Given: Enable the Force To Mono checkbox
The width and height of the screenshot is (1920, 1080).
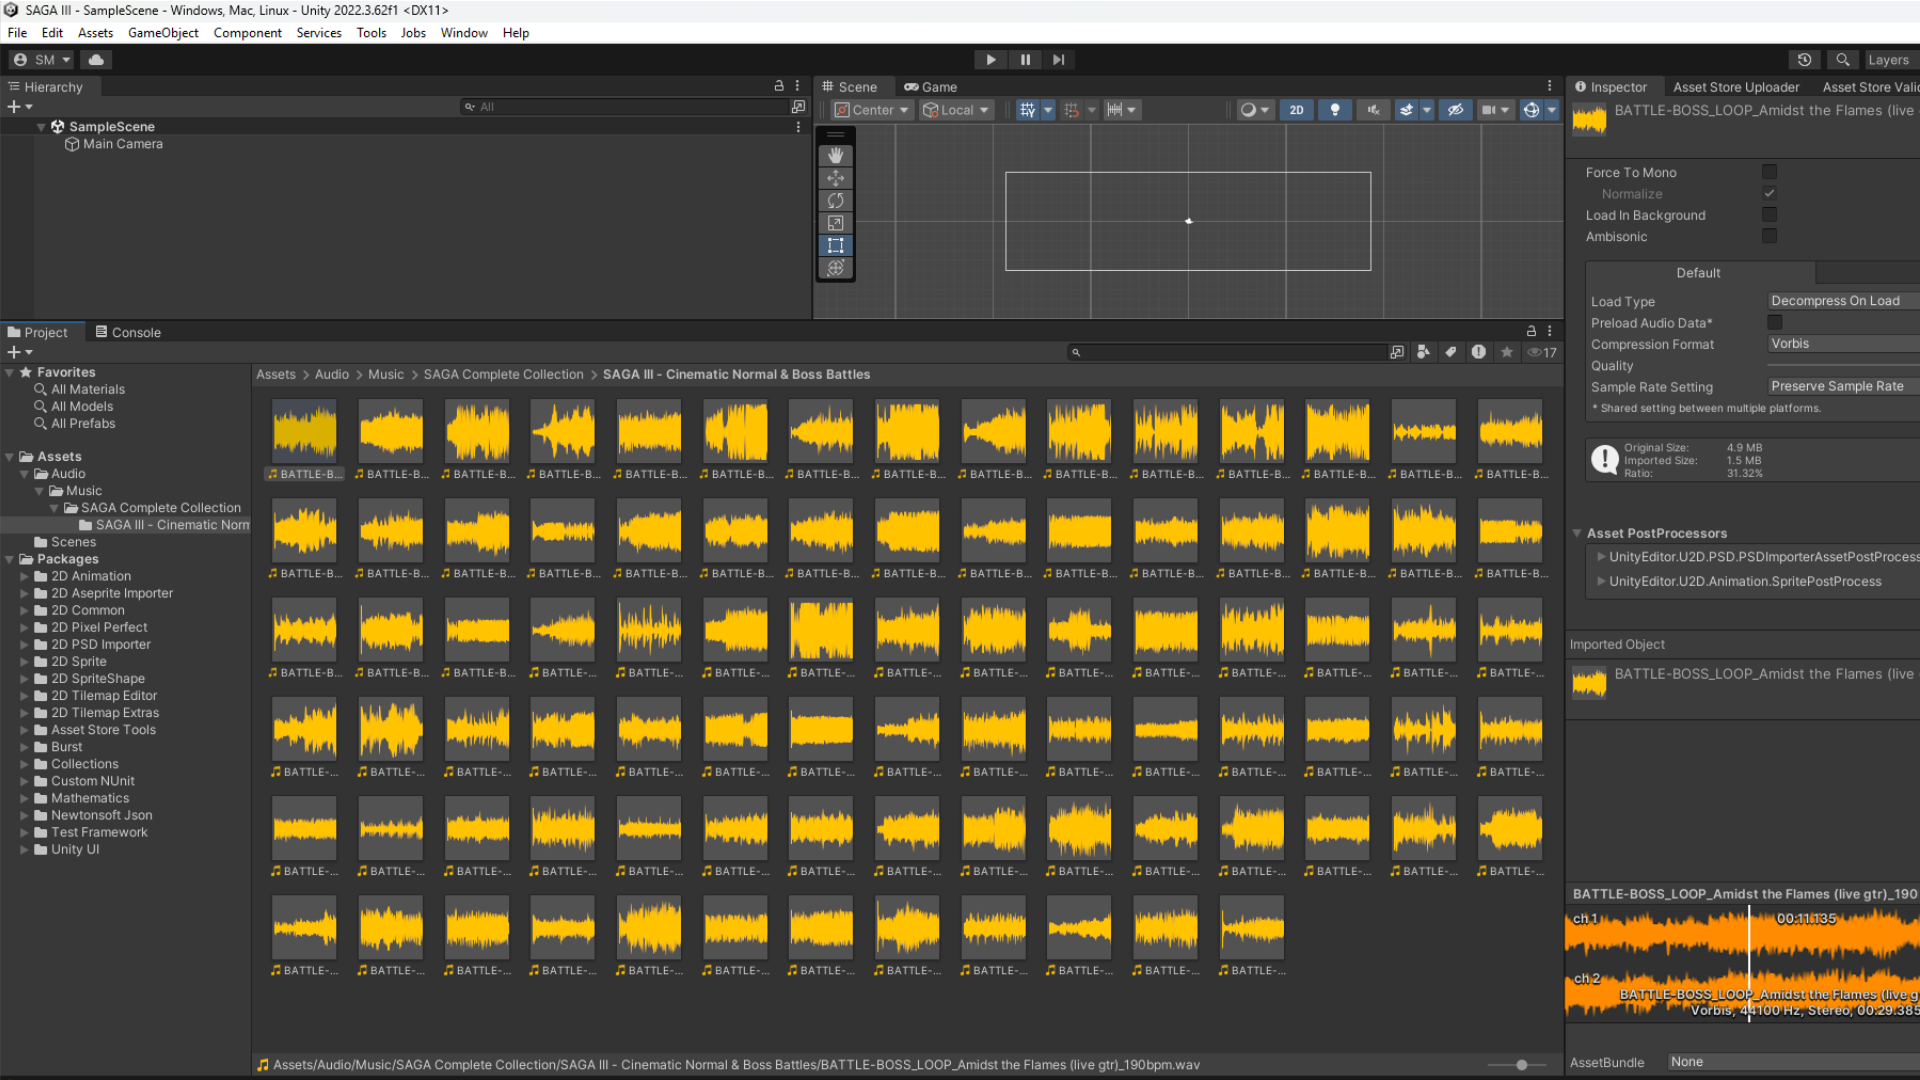Looking at the screenshot, I should tap(1769, 172).
